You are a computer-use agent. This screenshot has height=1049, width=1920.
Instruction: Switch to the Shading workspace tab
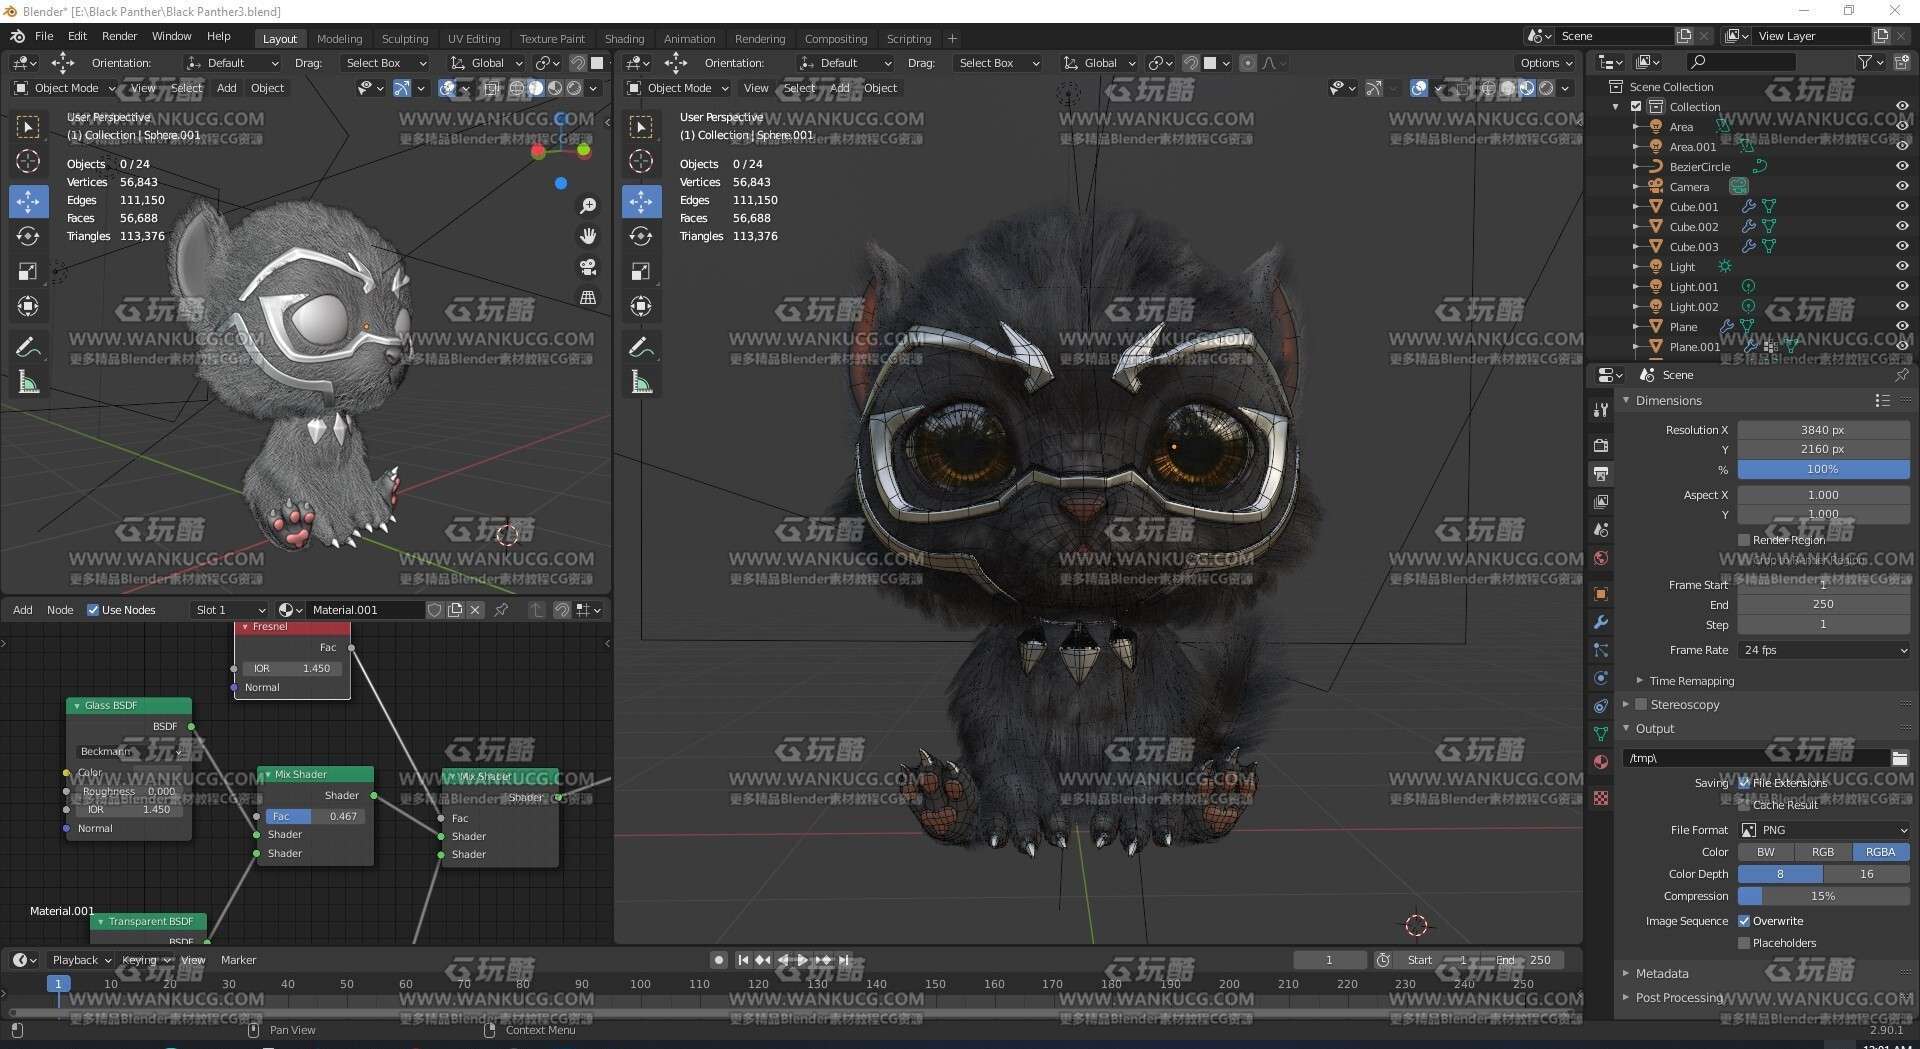click(x=624, y=39)
